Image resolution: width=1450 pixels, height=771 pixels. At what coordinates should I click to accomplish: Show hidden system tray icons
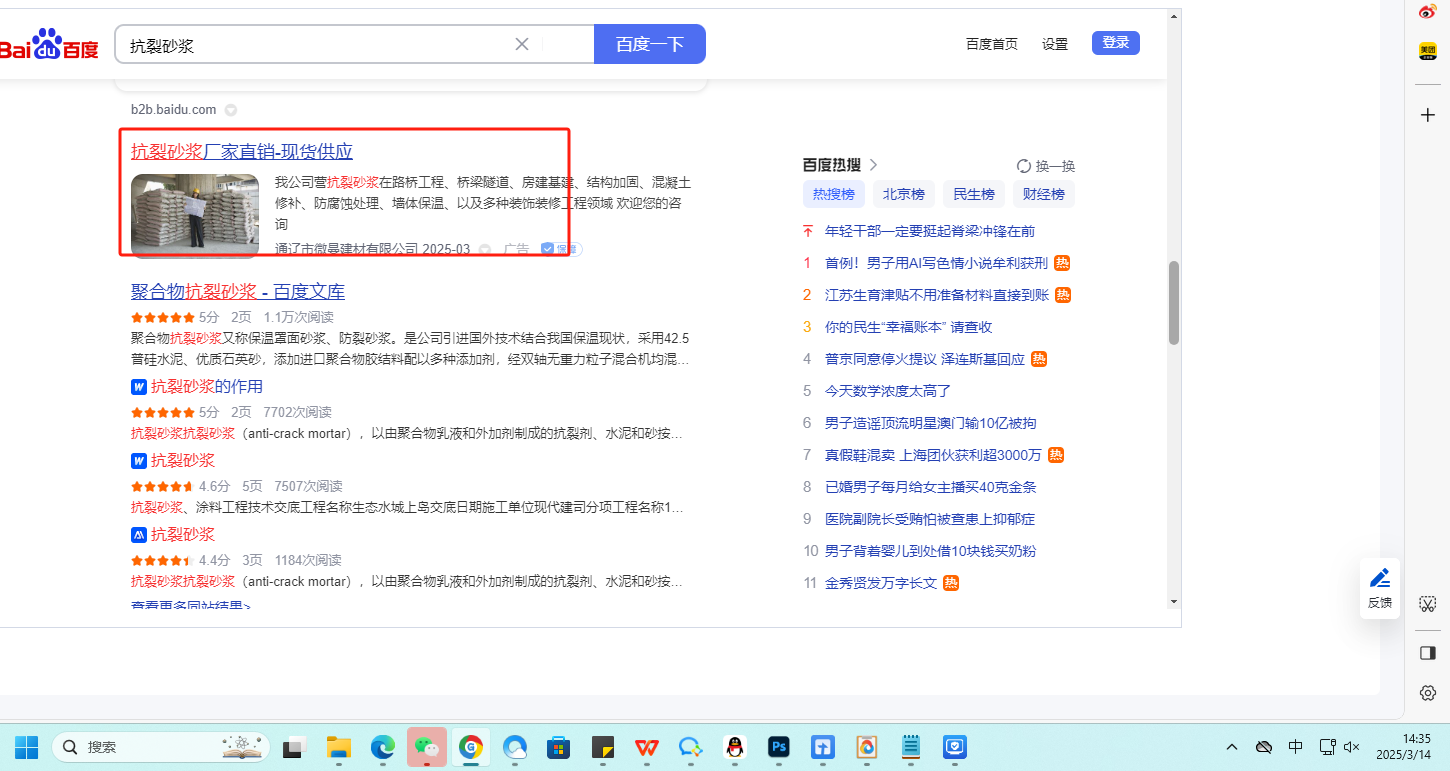1232,747
